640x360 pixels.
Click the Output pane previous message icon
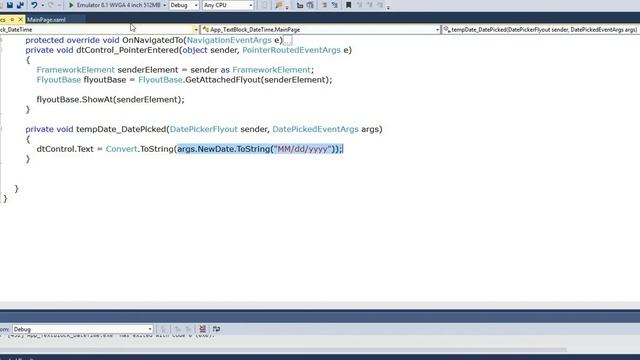click(x=178, y=329)
